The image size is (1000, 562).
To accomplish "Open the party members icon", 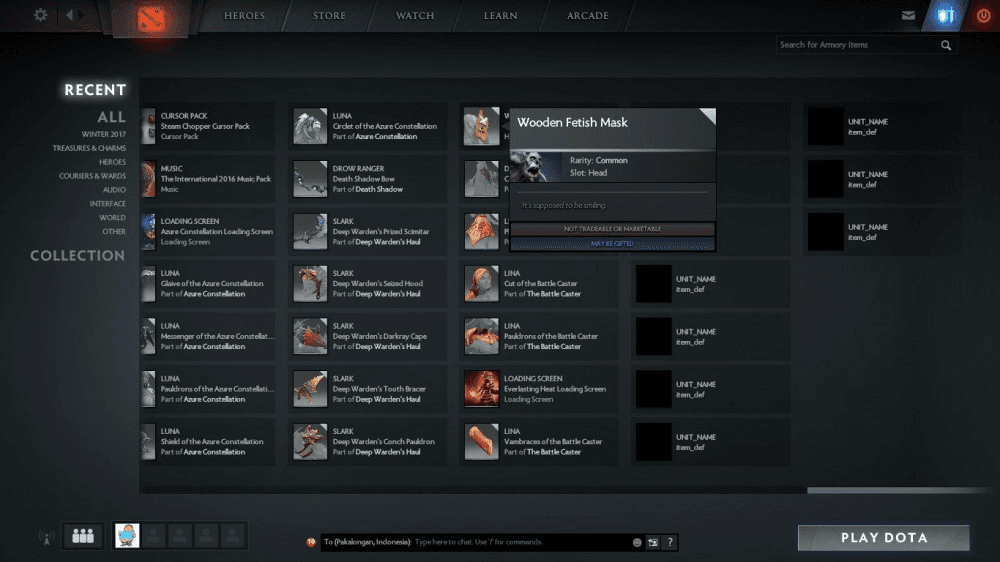I will 83,536.
